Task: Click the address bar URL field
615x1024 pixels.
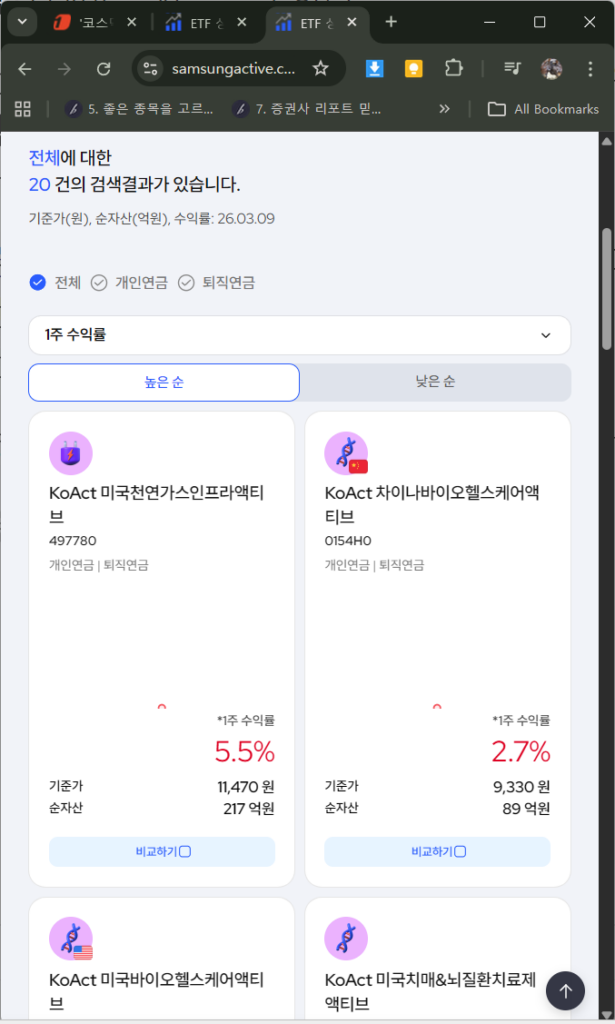Action: click(233, 68)
